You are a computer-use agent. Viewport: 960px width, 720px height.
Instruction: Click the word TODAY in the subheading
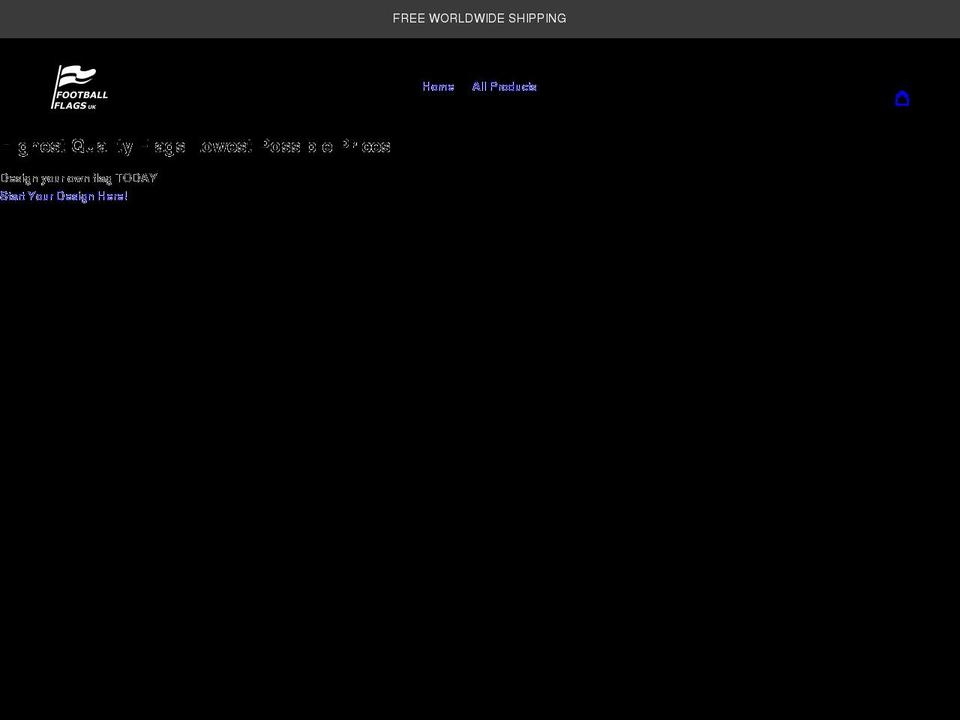tap(136, 178)
